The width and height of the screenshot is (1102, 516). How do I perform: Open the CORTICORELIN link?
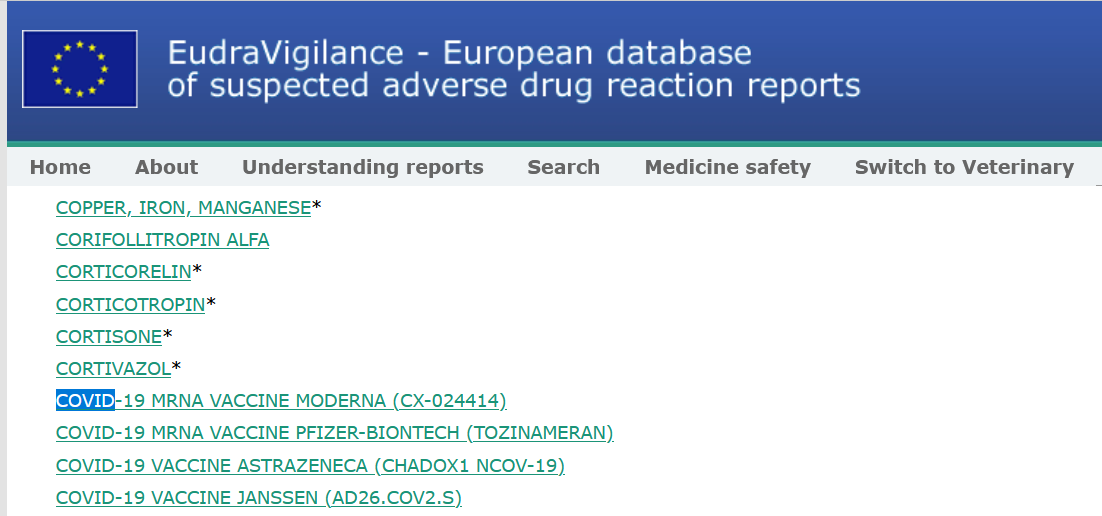(124, 271)
